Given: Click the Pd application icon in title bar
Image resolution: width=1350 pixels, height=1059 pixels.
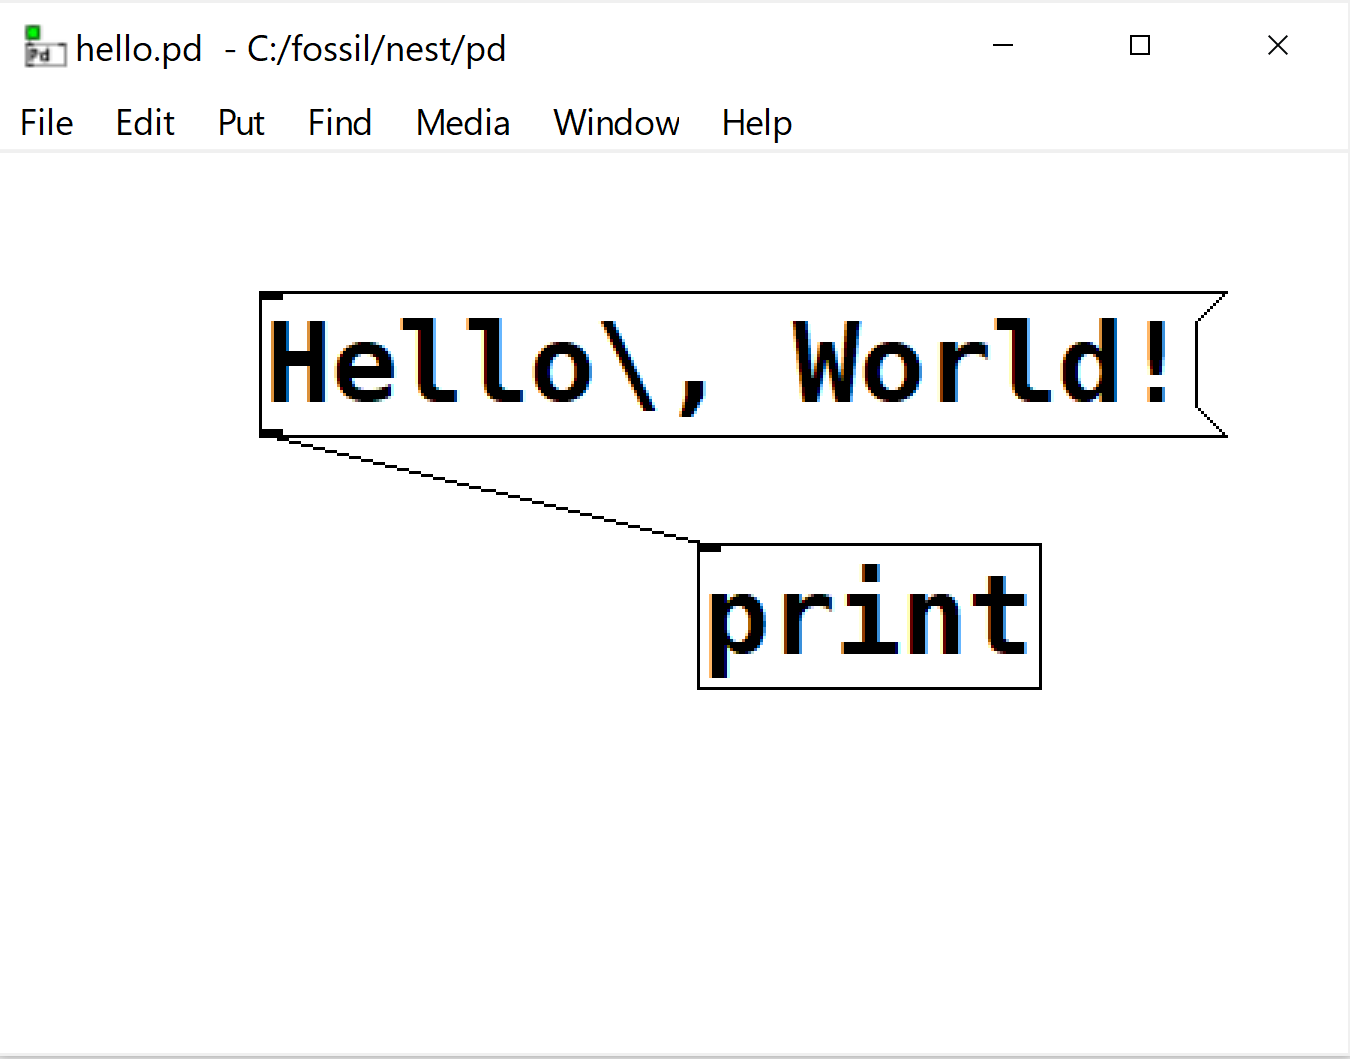Looking at the screenshot, I should (x=44, y=47).
